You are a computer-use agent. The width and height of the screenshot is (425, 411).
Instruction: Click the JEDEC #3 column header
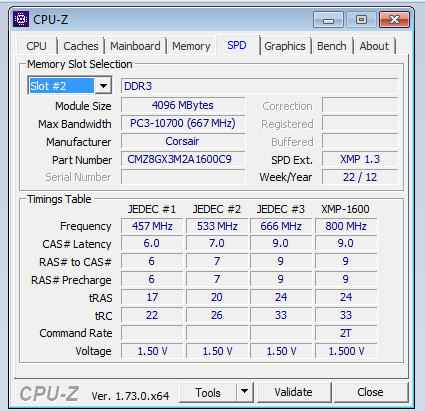click(x=281, y=209)
